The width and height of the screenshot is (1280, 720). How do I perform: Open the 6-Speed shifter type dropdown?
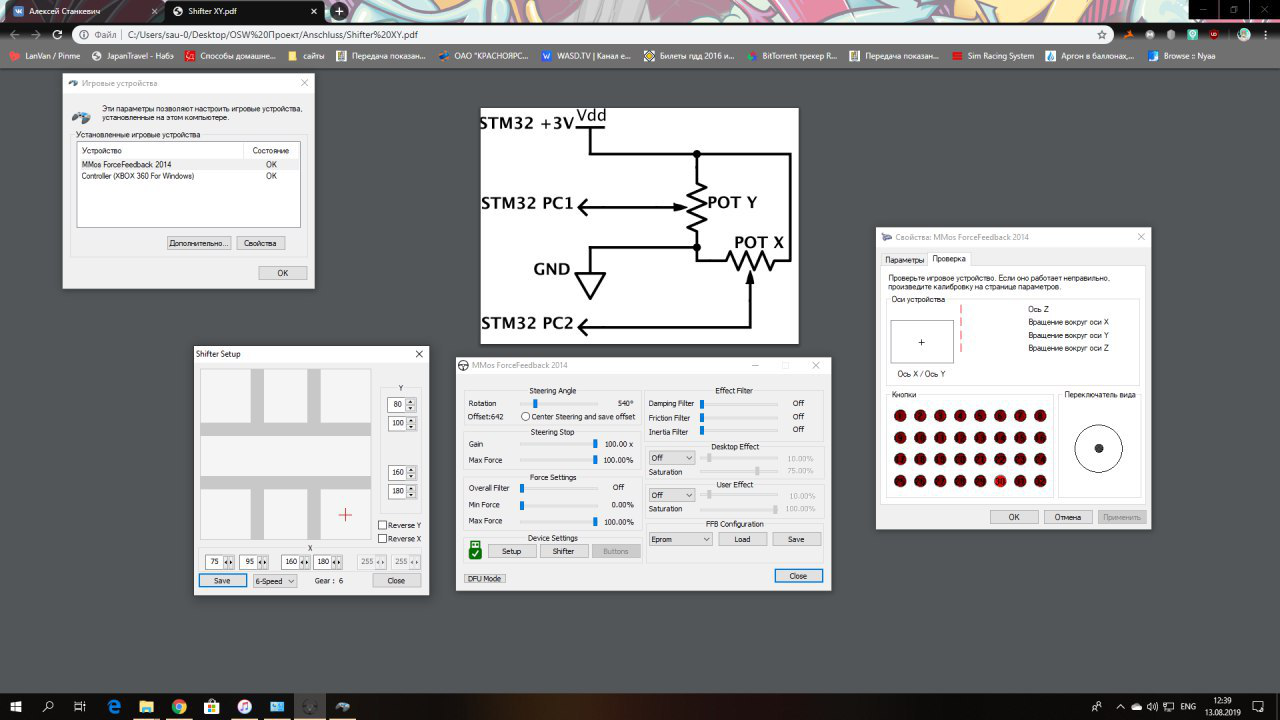pos(275,581)
